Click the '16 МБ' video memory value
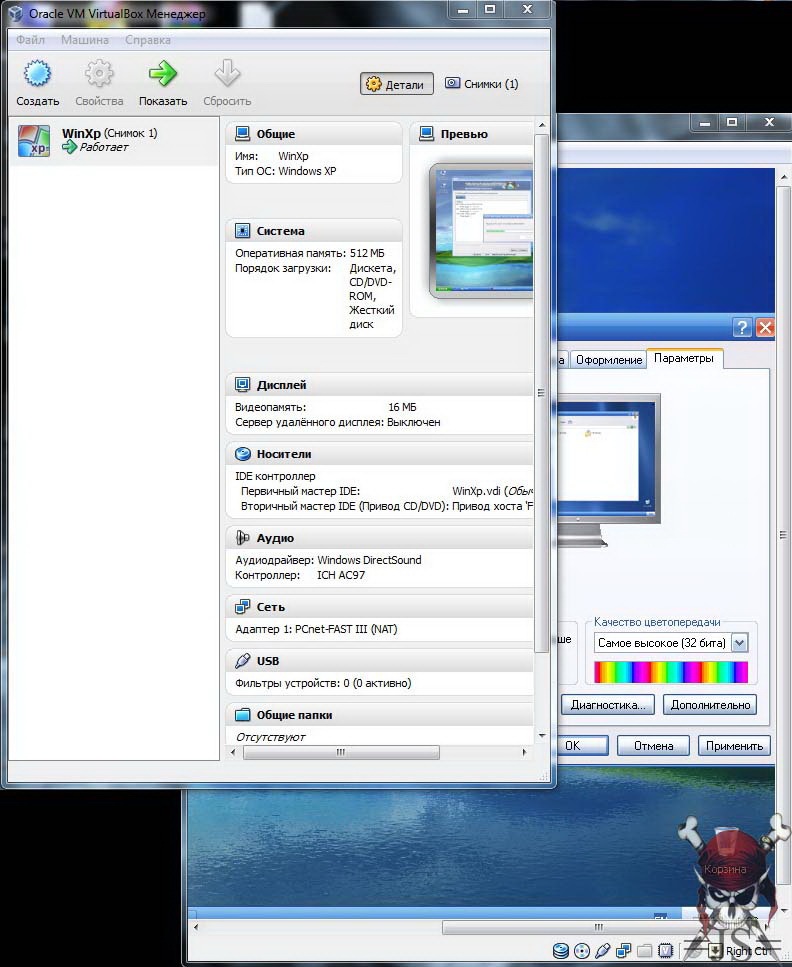Screen dimensions: 792x967 click(402, 407)
